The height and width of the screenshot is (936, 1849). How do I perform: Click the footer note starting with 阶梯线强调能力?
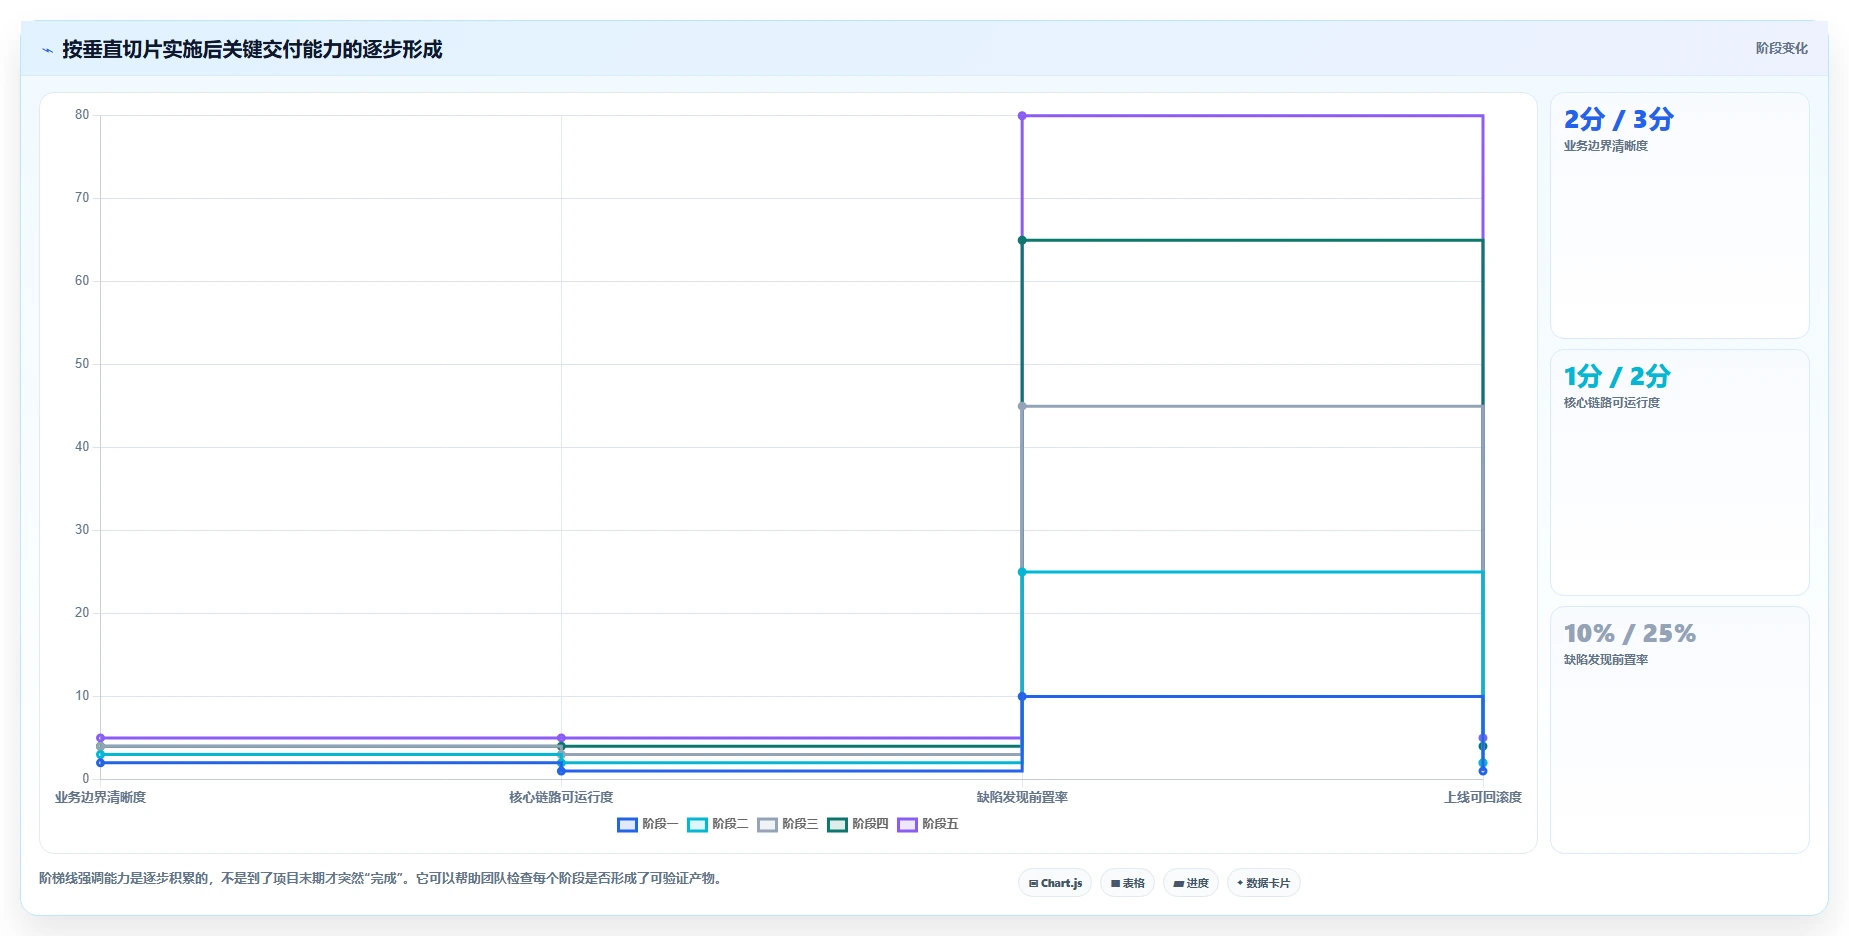pos(380,878)
